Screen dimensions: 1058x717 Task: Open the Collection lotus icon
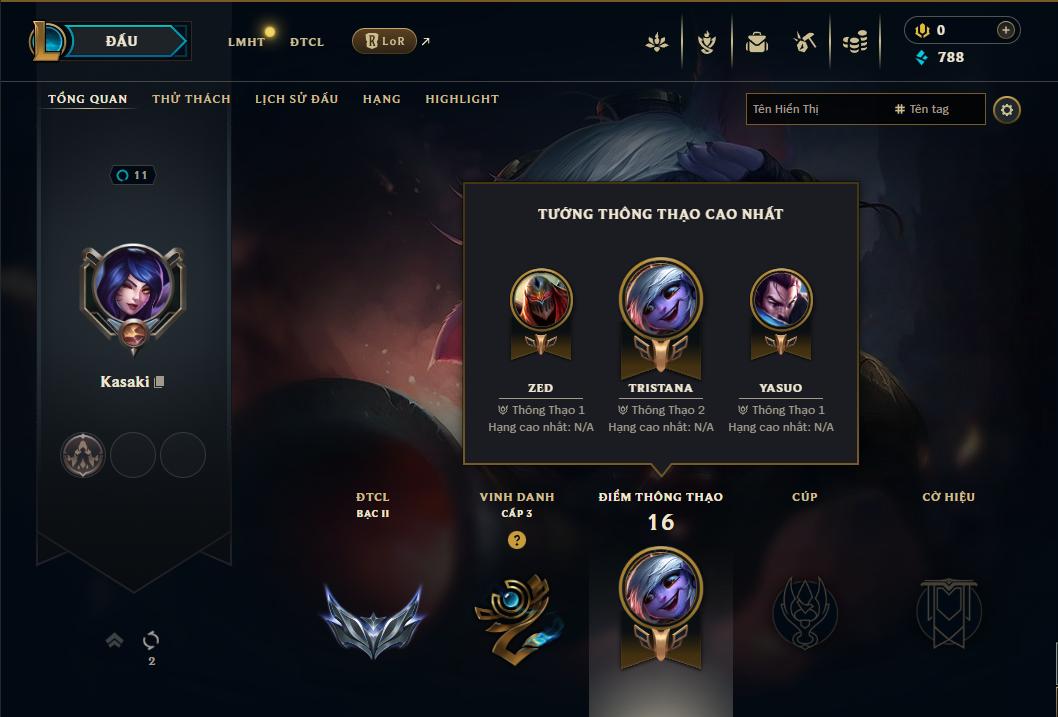pos(657,42)
